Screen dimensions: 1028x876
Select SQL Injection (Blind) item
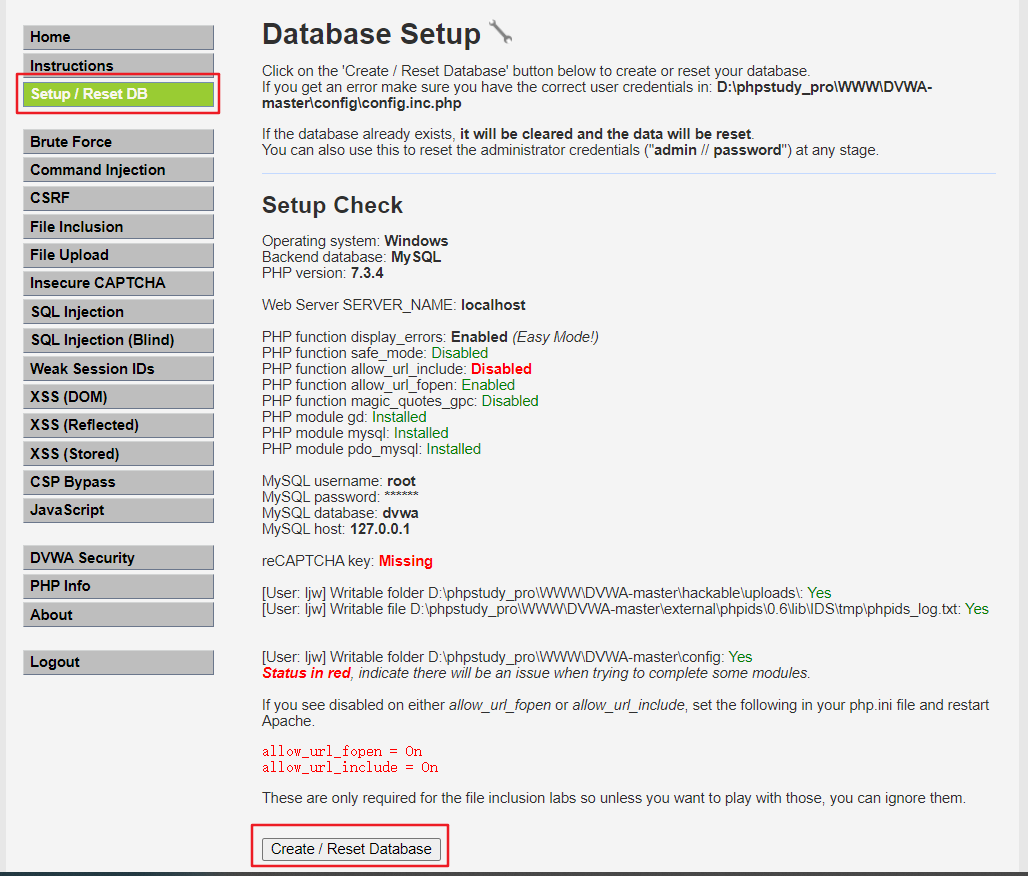(x=118, y=340)
